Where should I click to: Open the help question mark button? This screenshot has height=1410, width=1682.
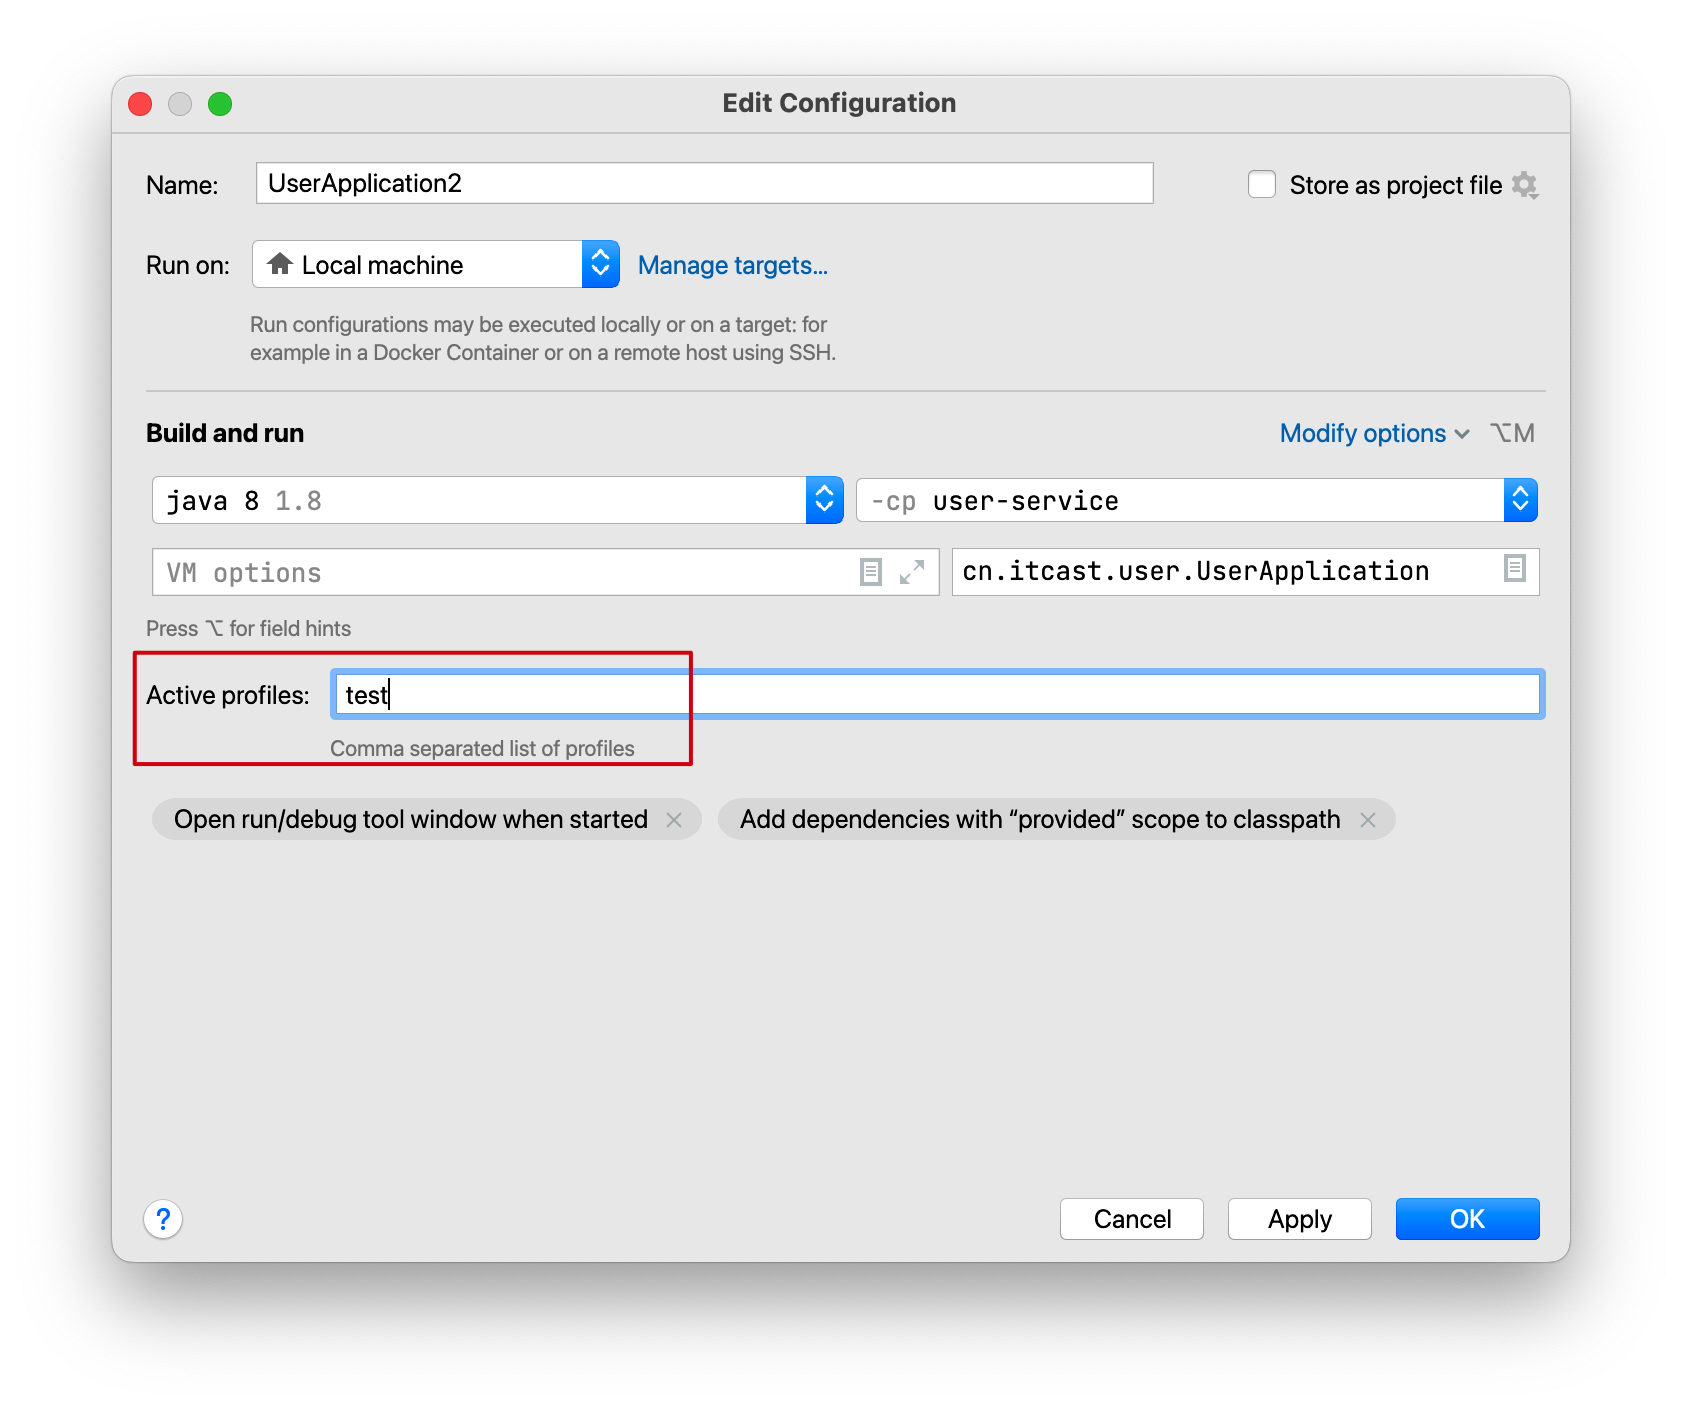pos(163,1219)
